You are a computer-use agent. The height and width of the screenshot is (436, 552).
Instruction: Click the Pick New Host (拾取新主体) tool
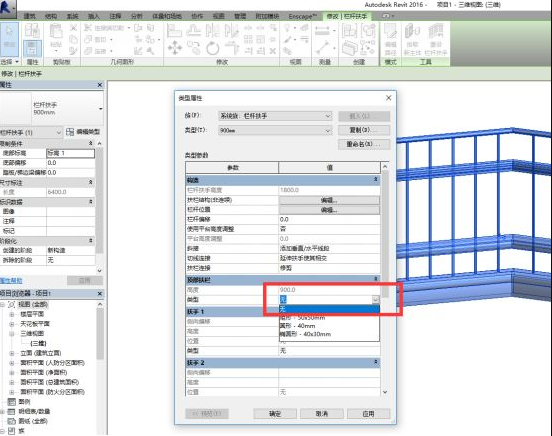pos(412,39)
